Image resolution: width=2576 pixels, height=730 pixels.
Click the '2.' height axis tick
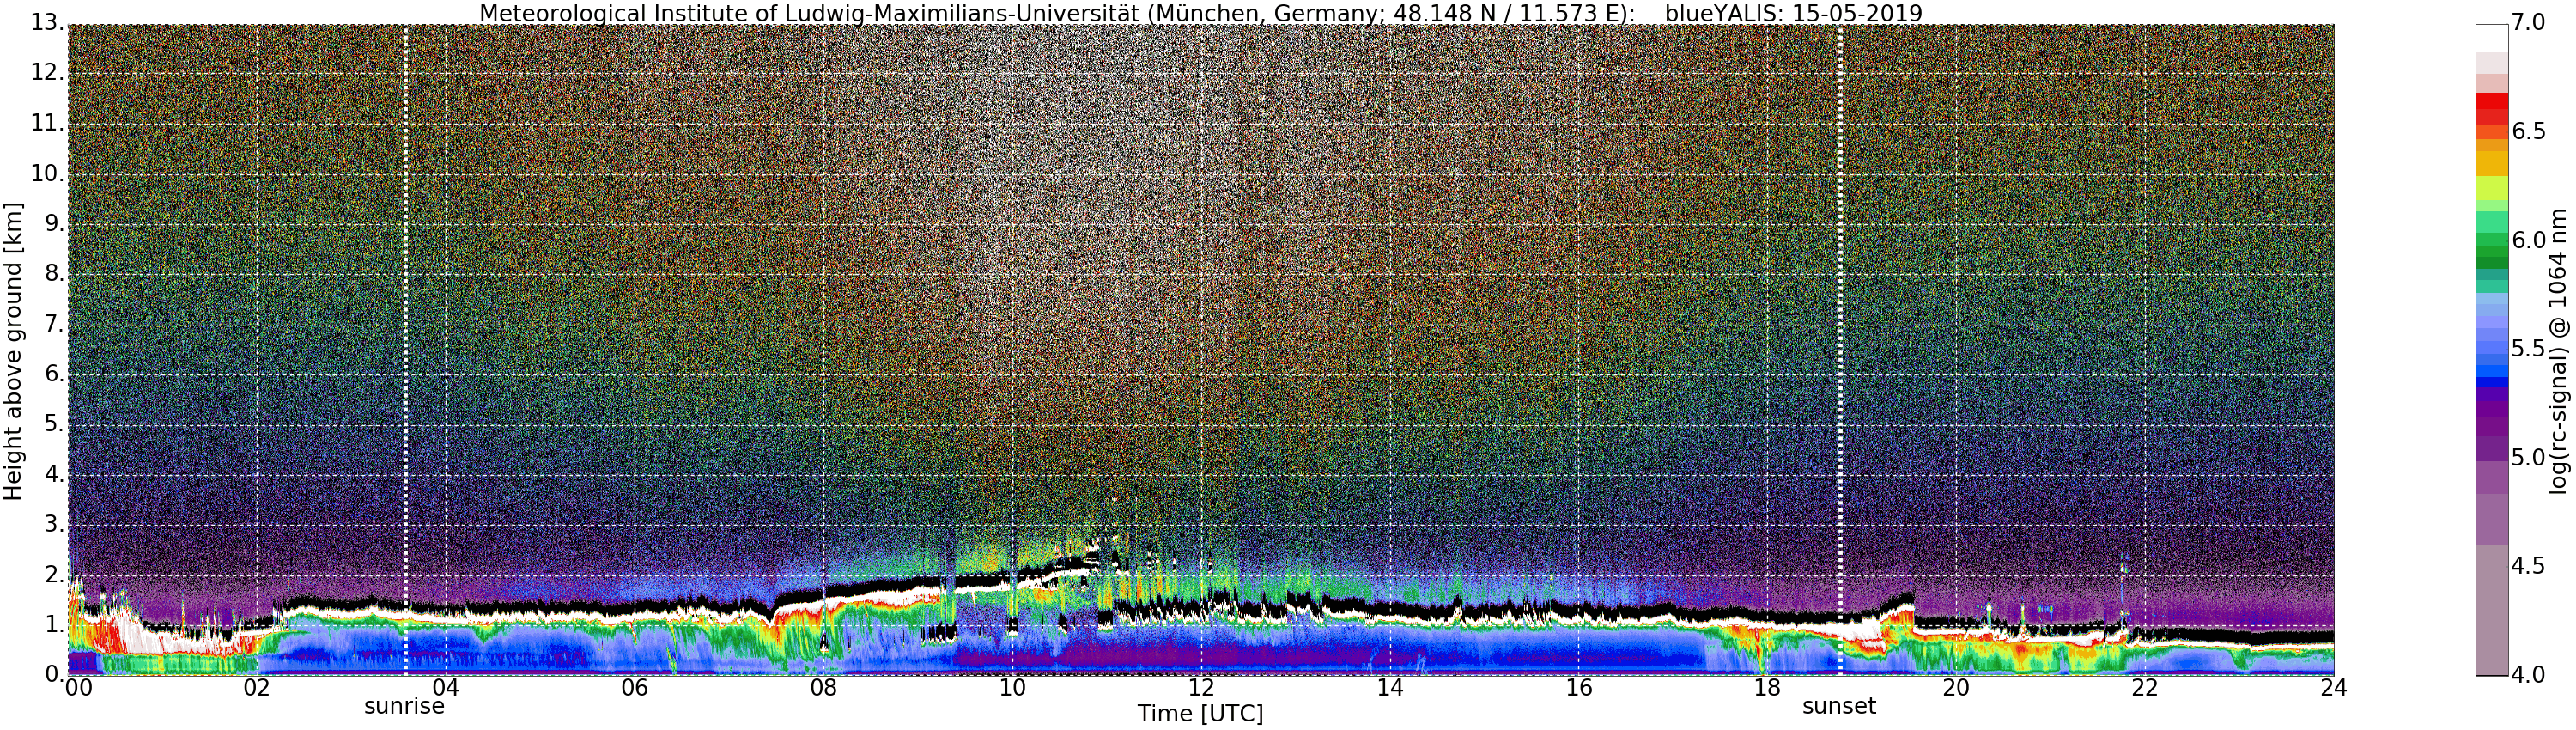(53, 573)
